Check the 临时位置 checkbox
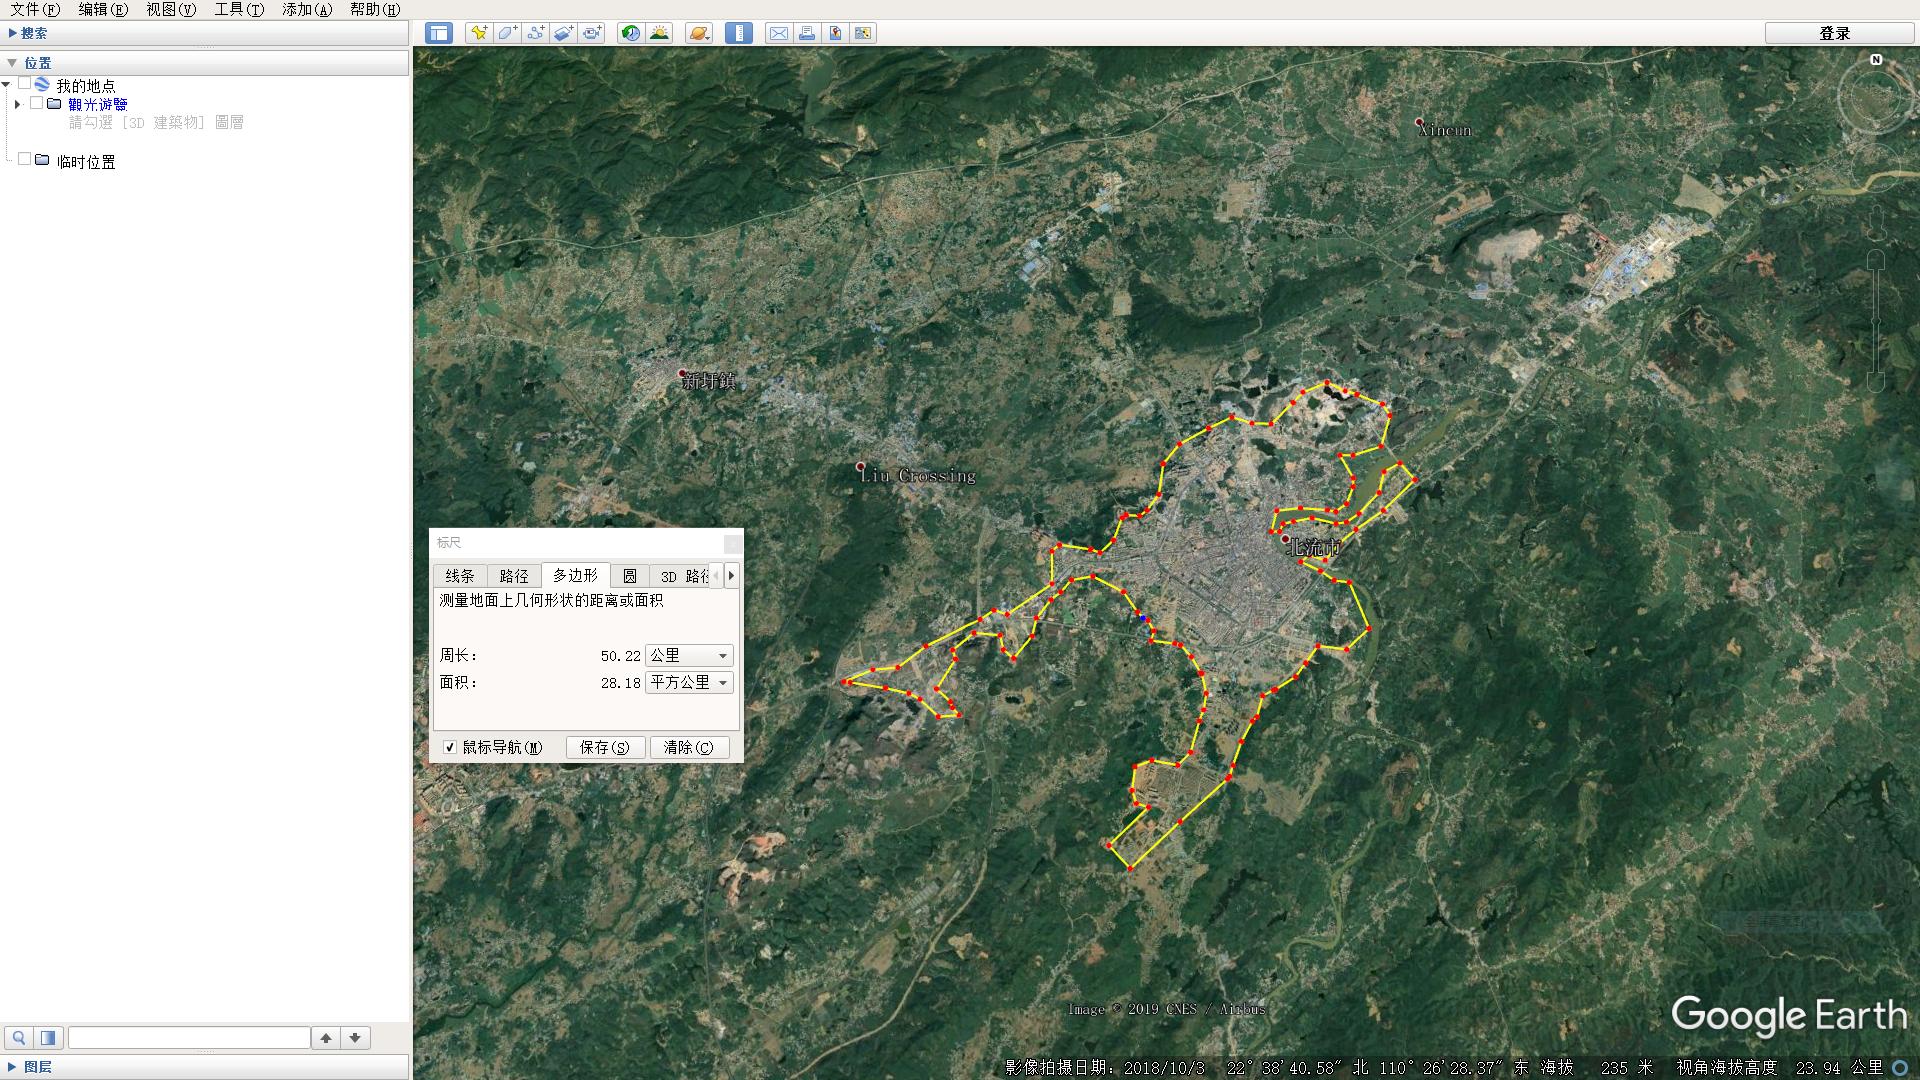 tap(25, 159)
